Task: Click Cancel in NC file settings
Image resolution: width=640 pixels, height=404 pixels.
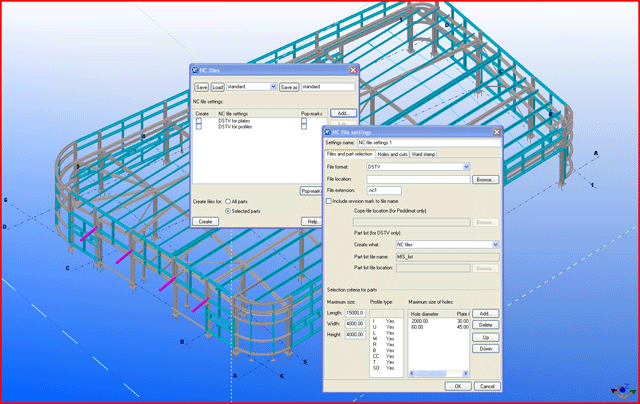Action: tap(487, 386)
